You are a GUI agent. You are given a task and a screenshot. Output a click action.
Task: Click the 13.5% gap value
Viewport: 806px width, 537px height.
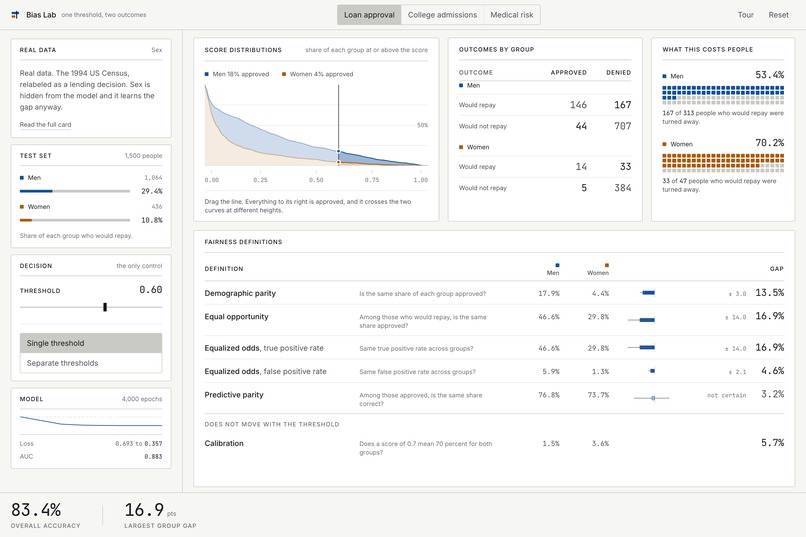pos(770,292)
